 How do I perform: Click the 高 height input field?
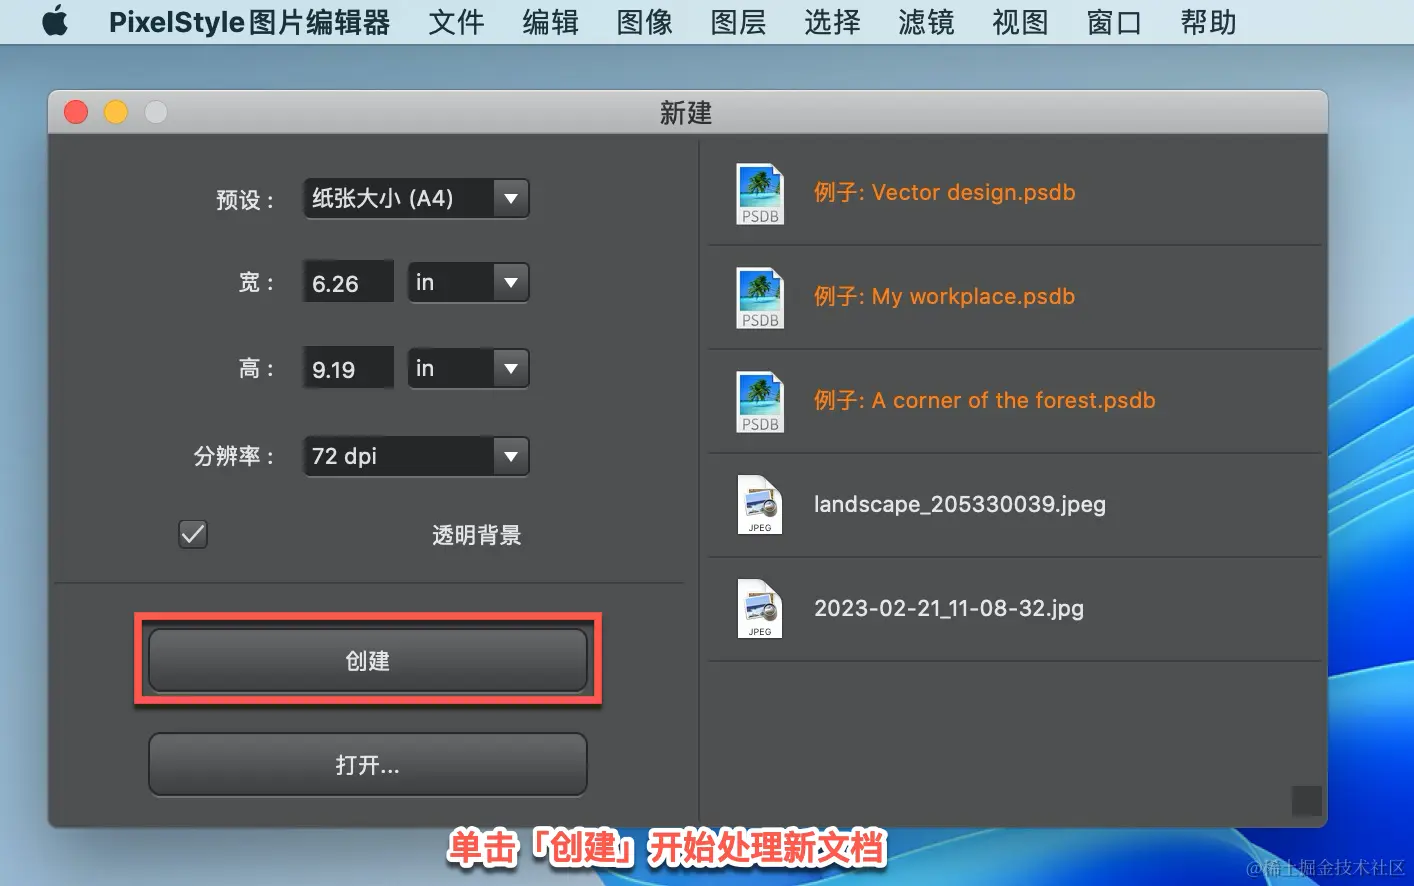[348, 369]
